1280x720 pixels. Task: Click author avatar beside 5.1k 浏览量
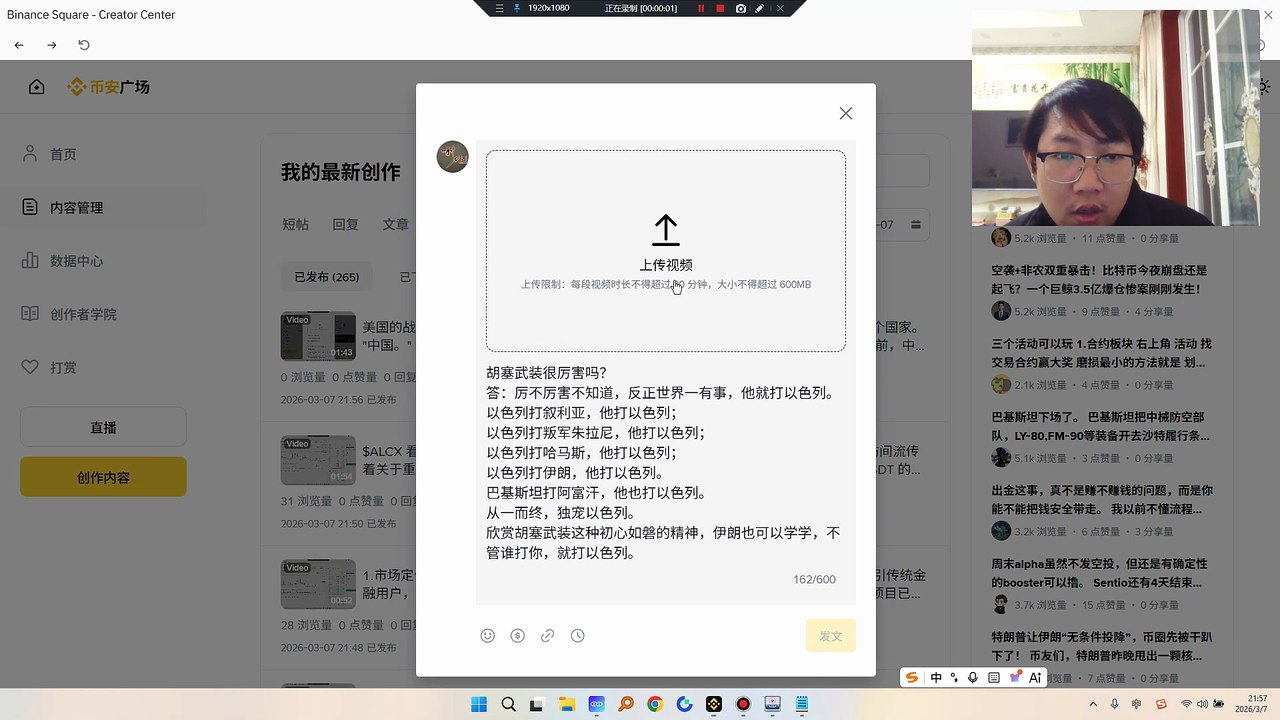pos(1001,458)
